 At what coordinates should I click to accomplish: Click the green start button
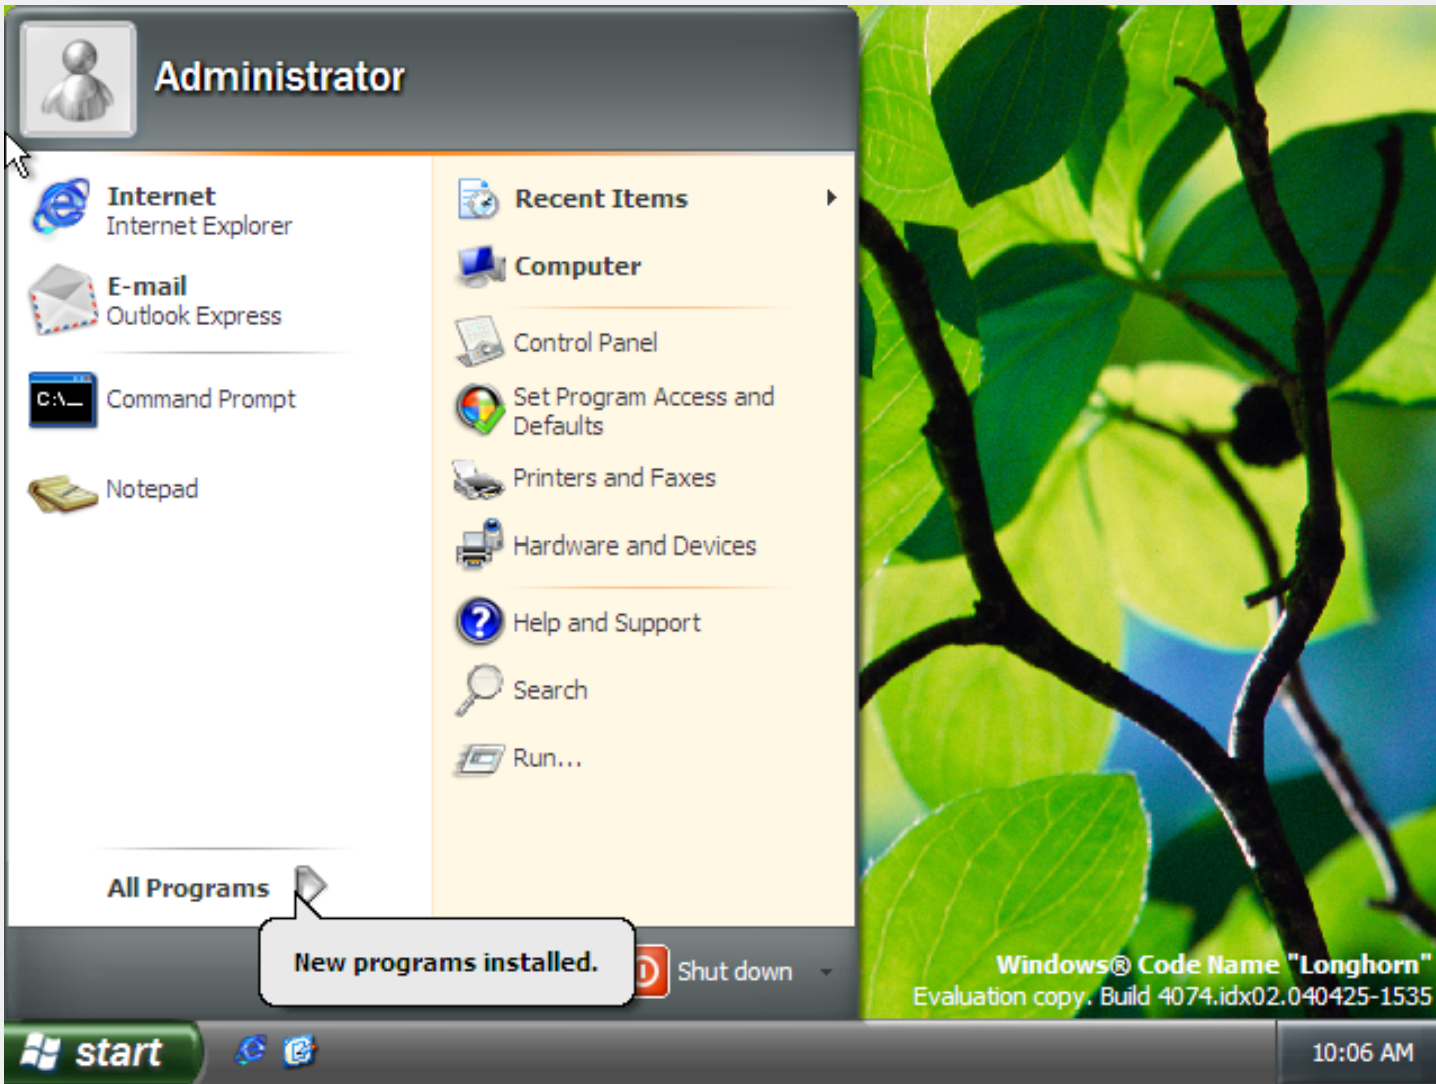[101, 1052]
